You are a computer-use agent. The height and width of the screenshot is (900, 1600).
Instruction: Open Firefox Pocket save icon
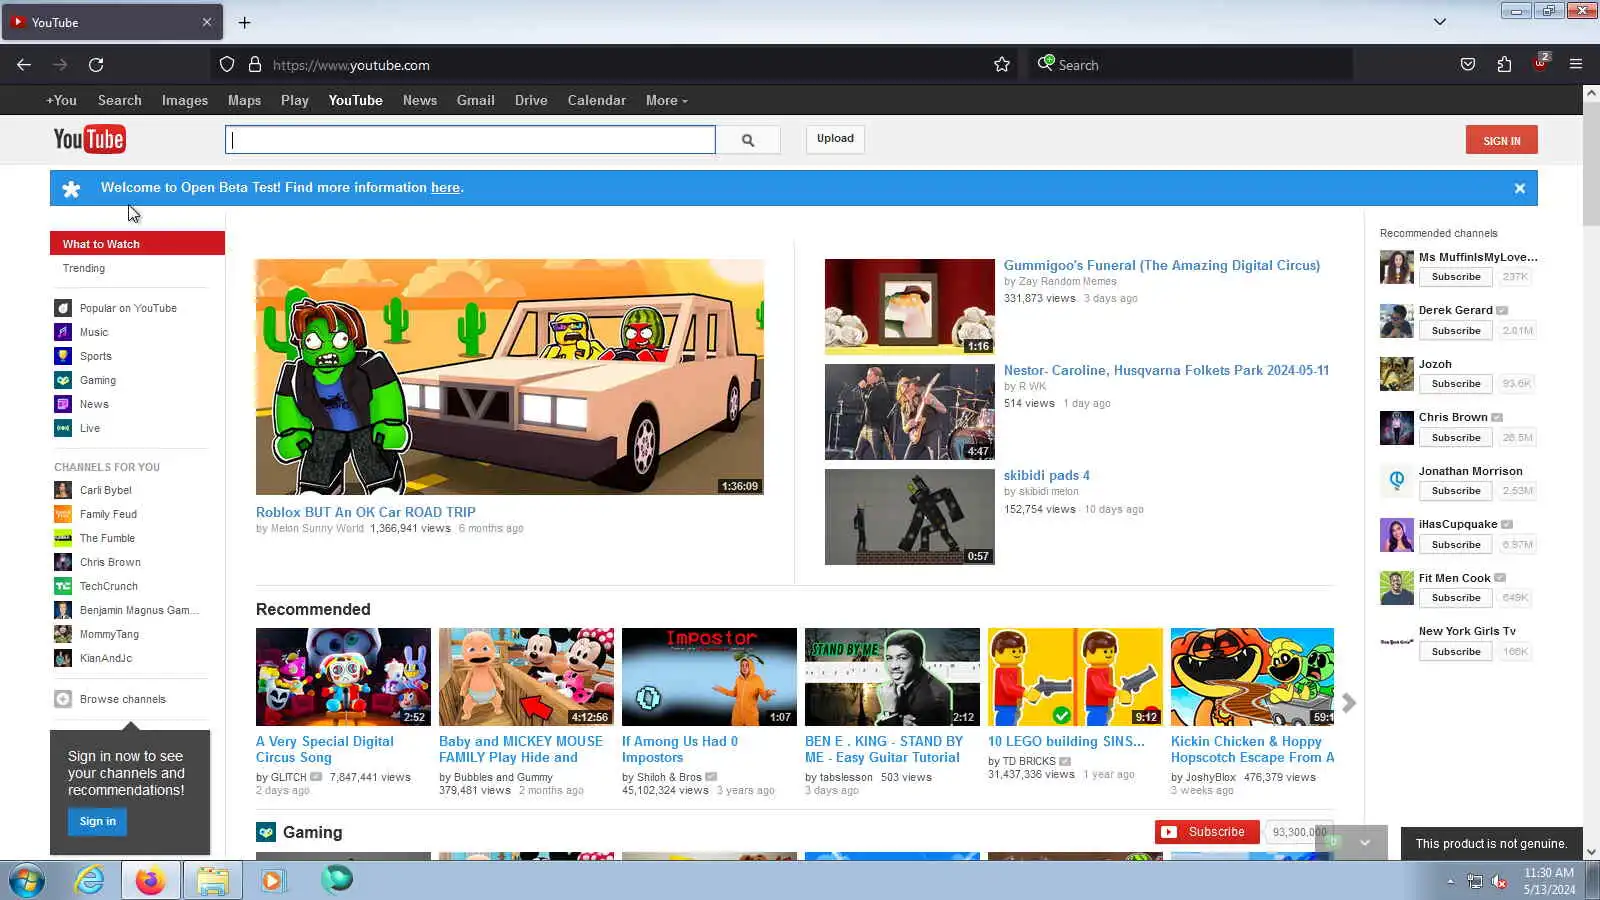1468,65
